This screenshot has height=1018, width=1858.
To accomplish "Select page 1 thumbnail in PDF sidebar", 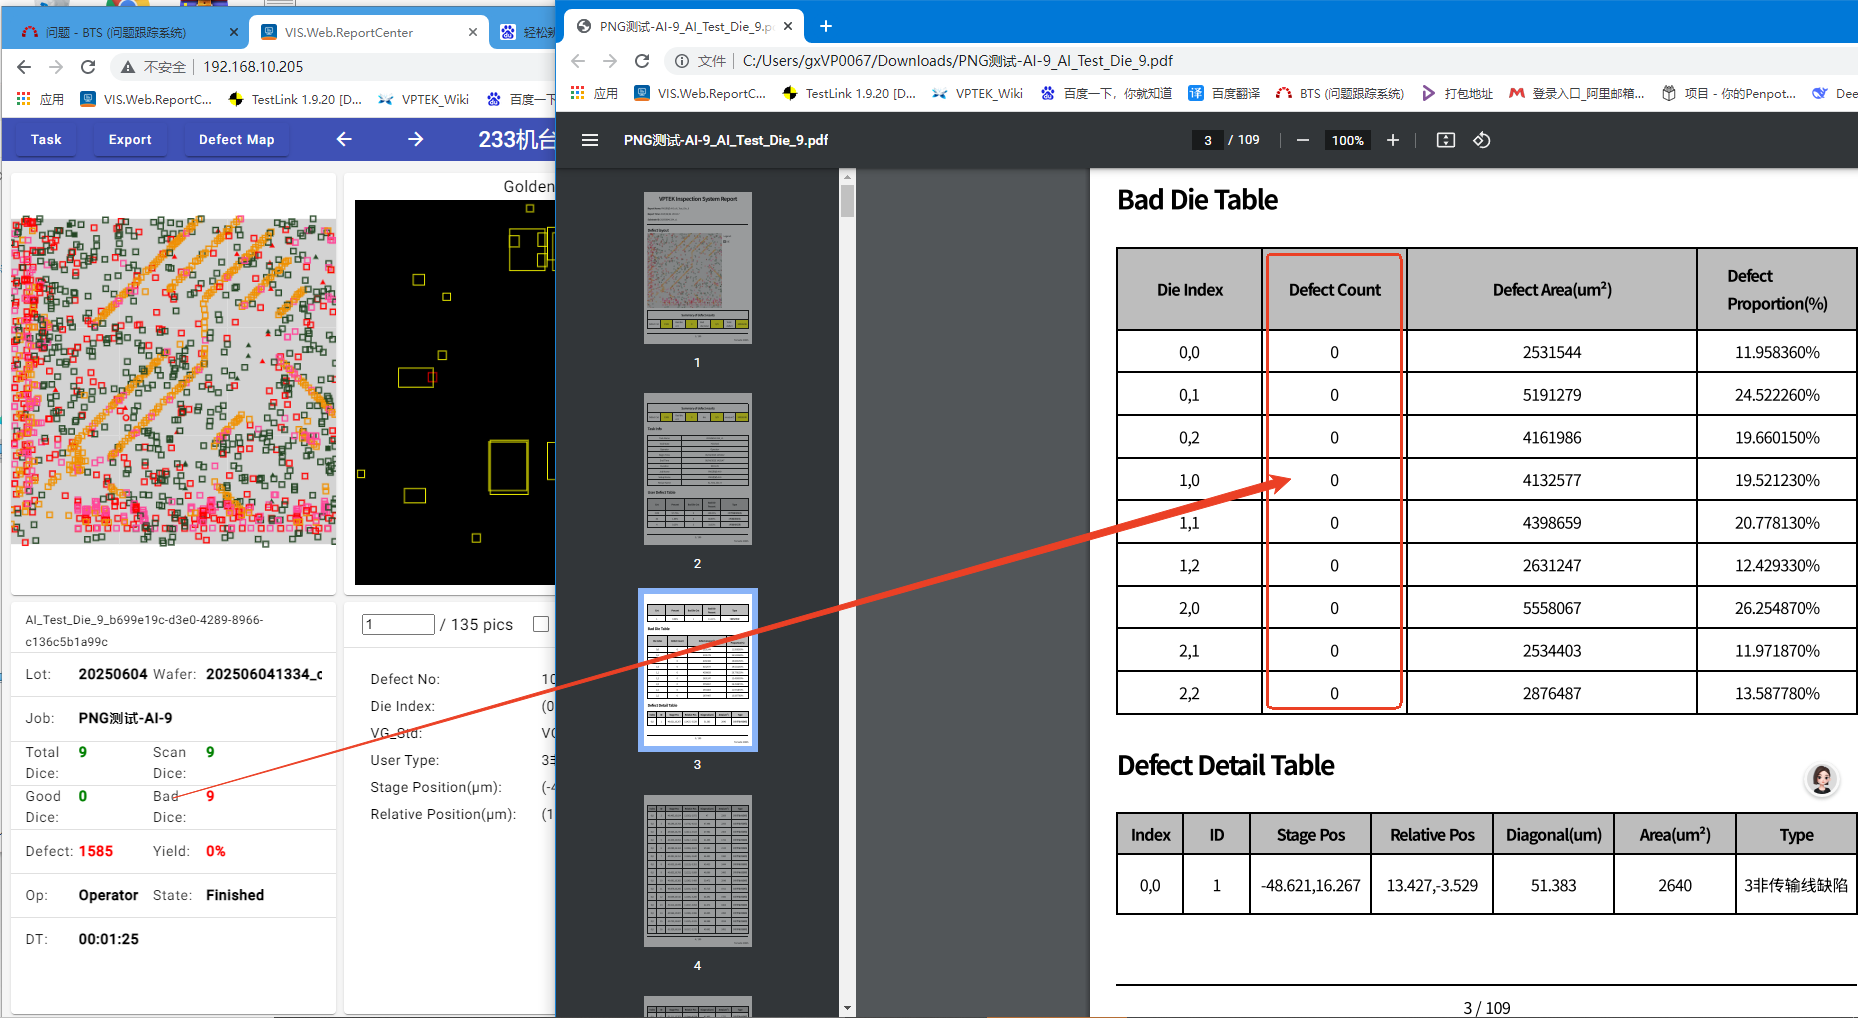I will (697, 268).
